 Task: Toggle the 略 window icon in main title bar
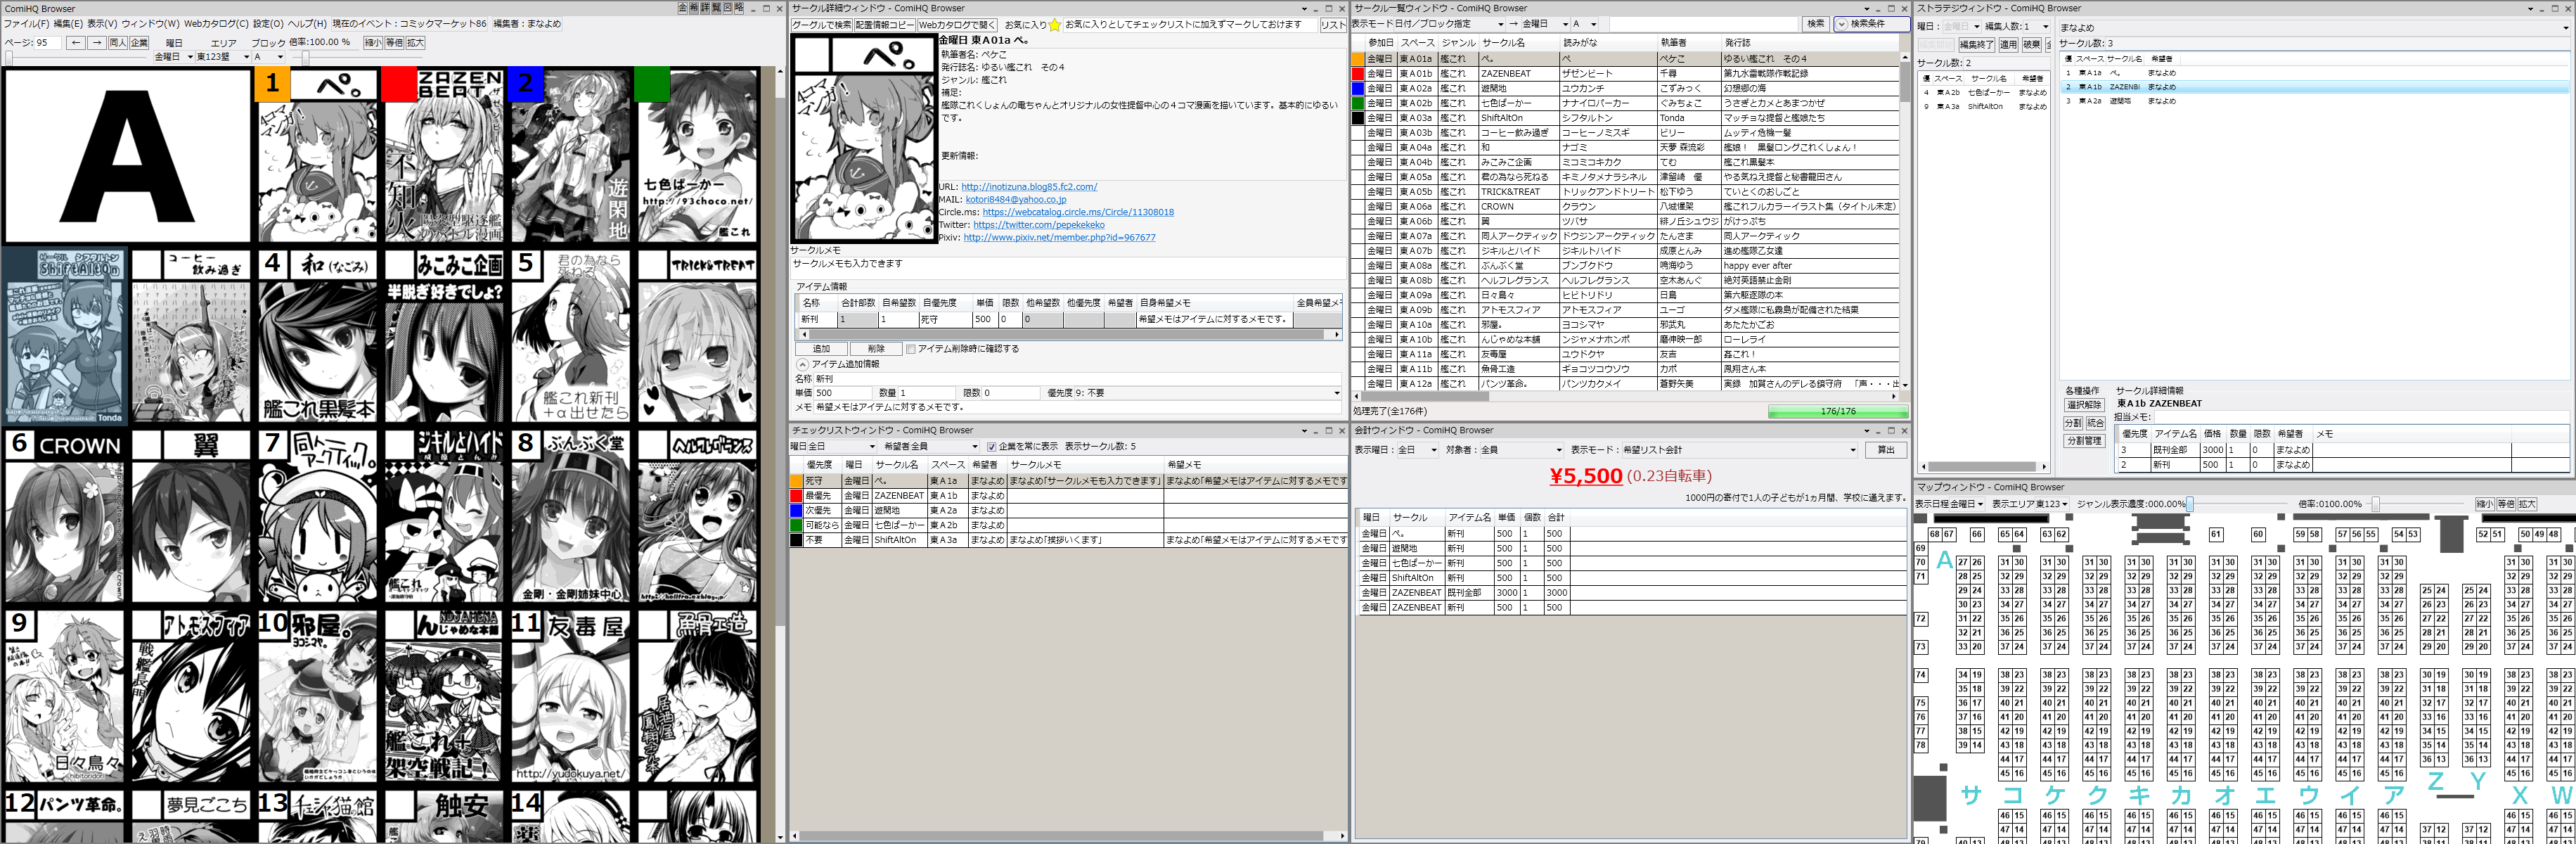[x=738, y=7]
